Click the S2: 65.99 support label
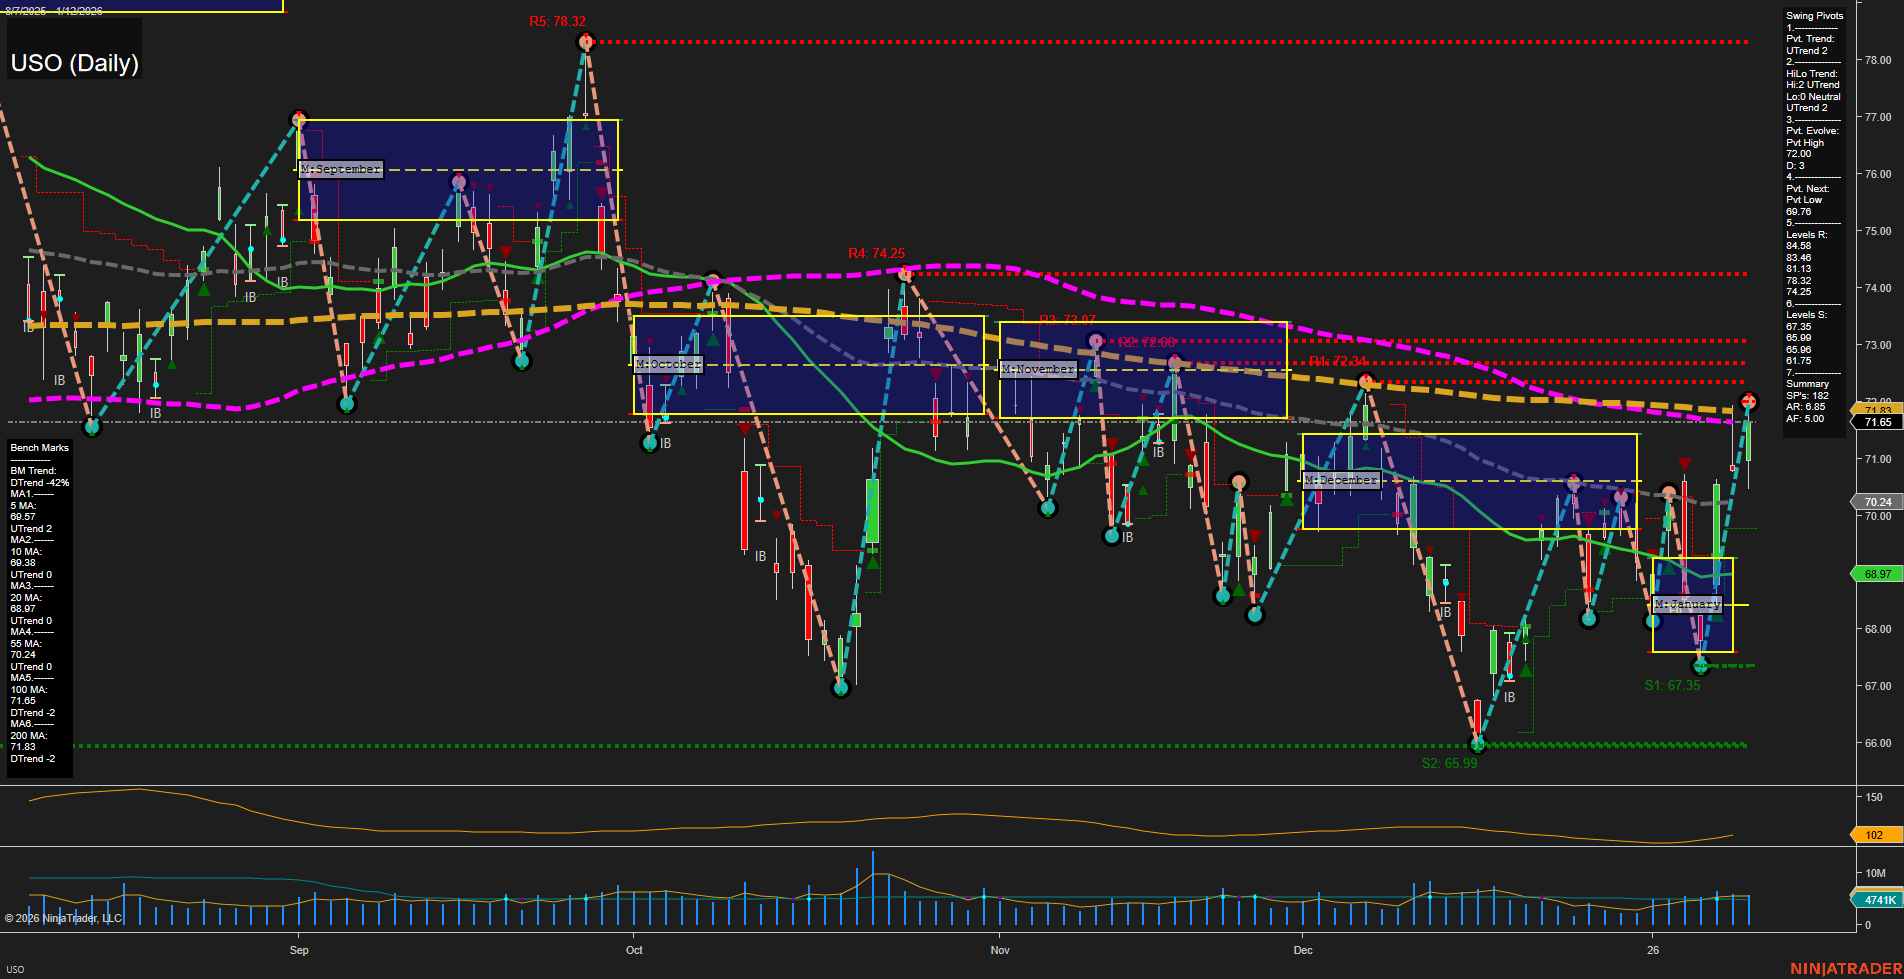 (x=1450, y=763)
